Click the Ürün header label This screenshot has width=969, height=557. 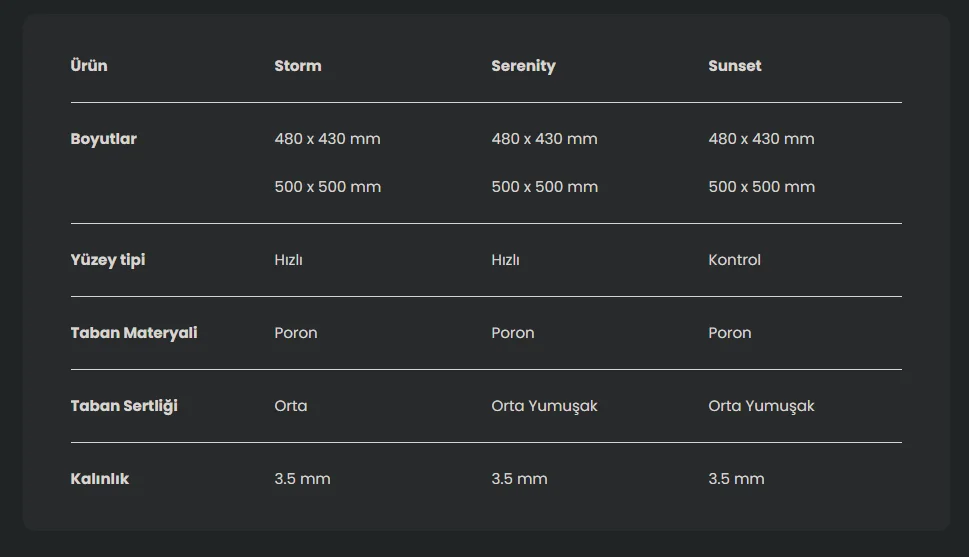pyautogui.click(x=89, y=66)
